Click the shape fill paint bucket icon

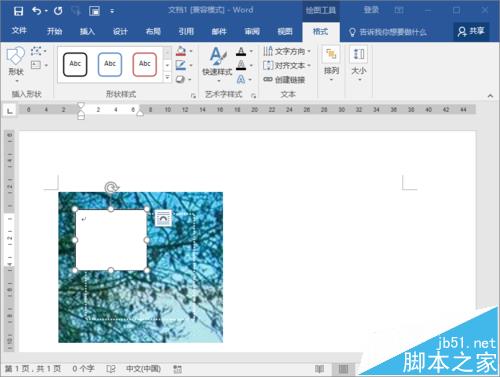coord(181,51)
